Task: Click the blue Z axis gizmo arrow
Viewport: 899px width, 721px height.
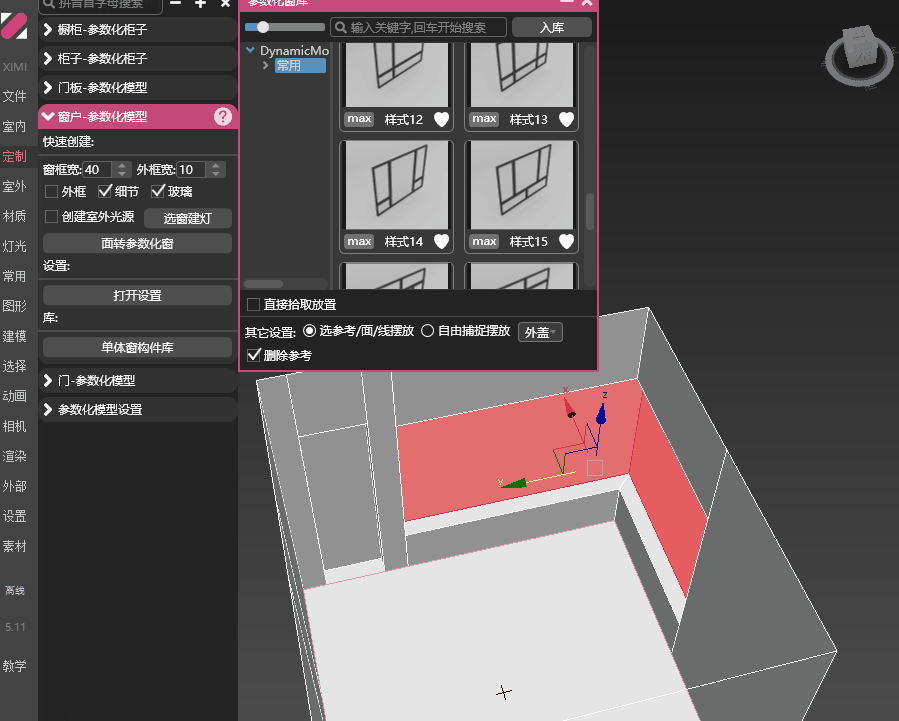Action: click(x=601, y=414)
